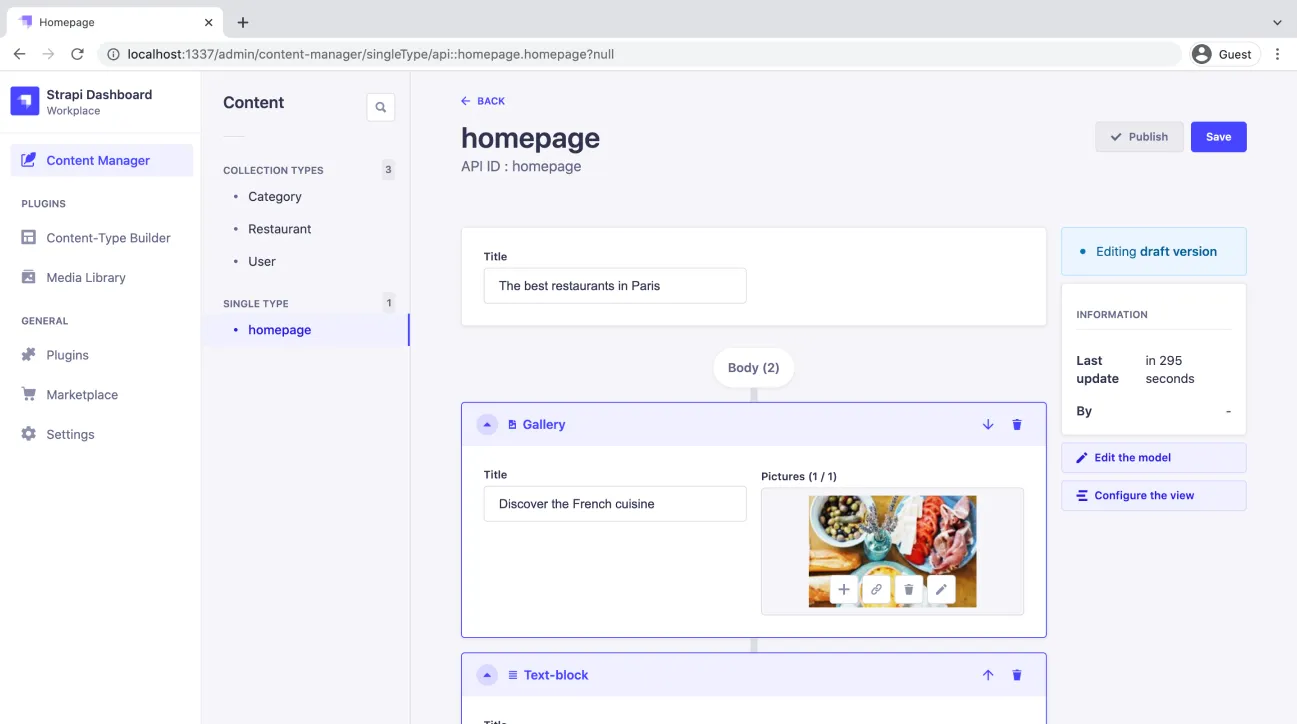This screenshot has width=1297, height=724.
Task: Click the Media Library icon
Action: pyautogui.click(x=28, y=277)
